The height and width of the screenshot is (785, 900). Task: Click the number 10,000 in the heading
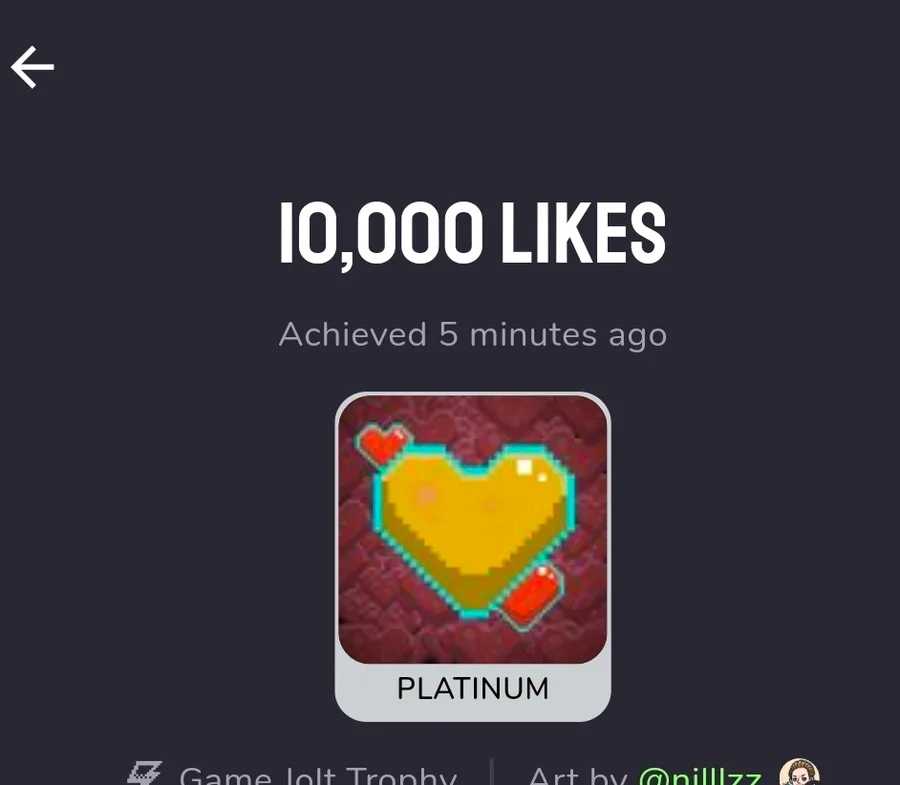381,235
